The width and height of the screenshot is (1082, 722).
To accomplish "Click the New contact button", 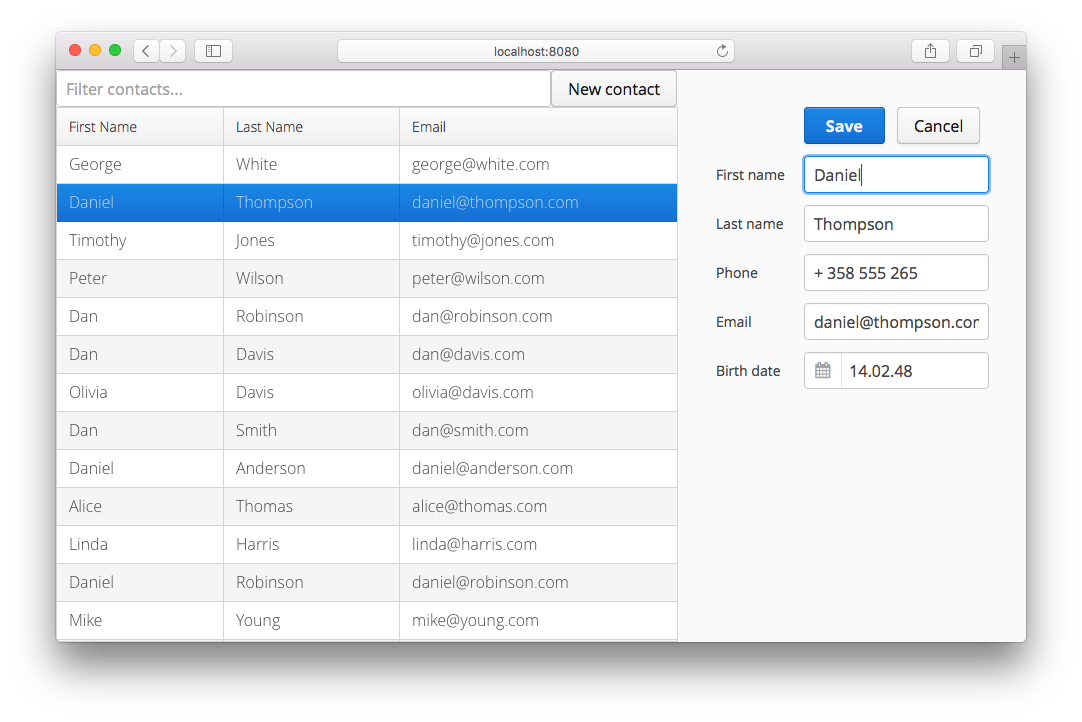I will click(x=613, y=88).
